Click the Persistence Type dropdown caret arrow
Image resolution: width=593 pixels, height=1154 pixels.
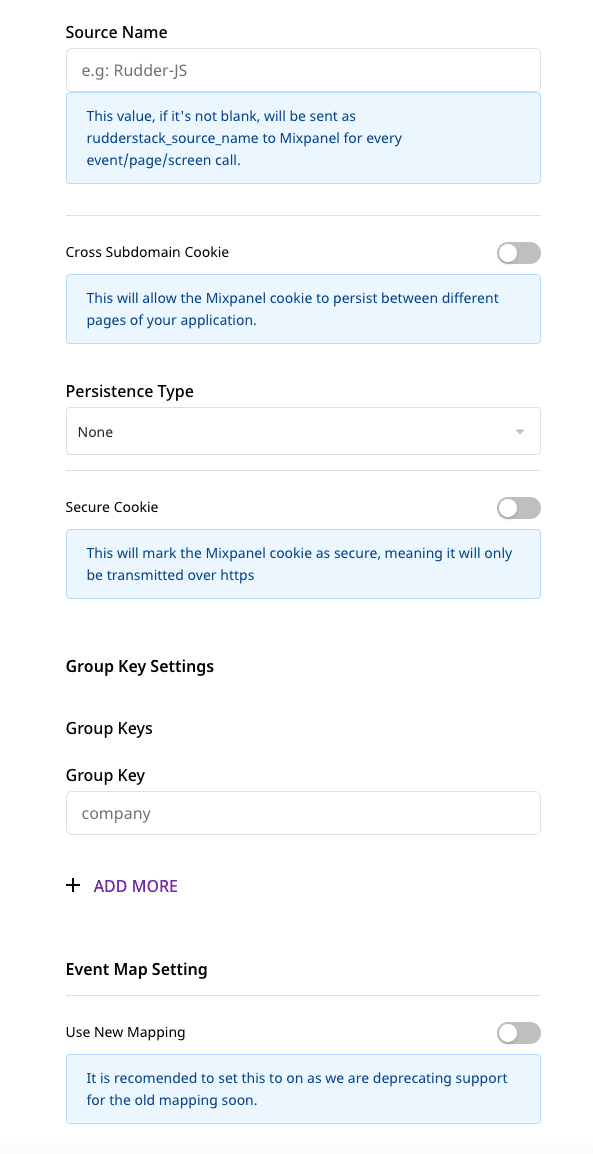pos(520,431)
